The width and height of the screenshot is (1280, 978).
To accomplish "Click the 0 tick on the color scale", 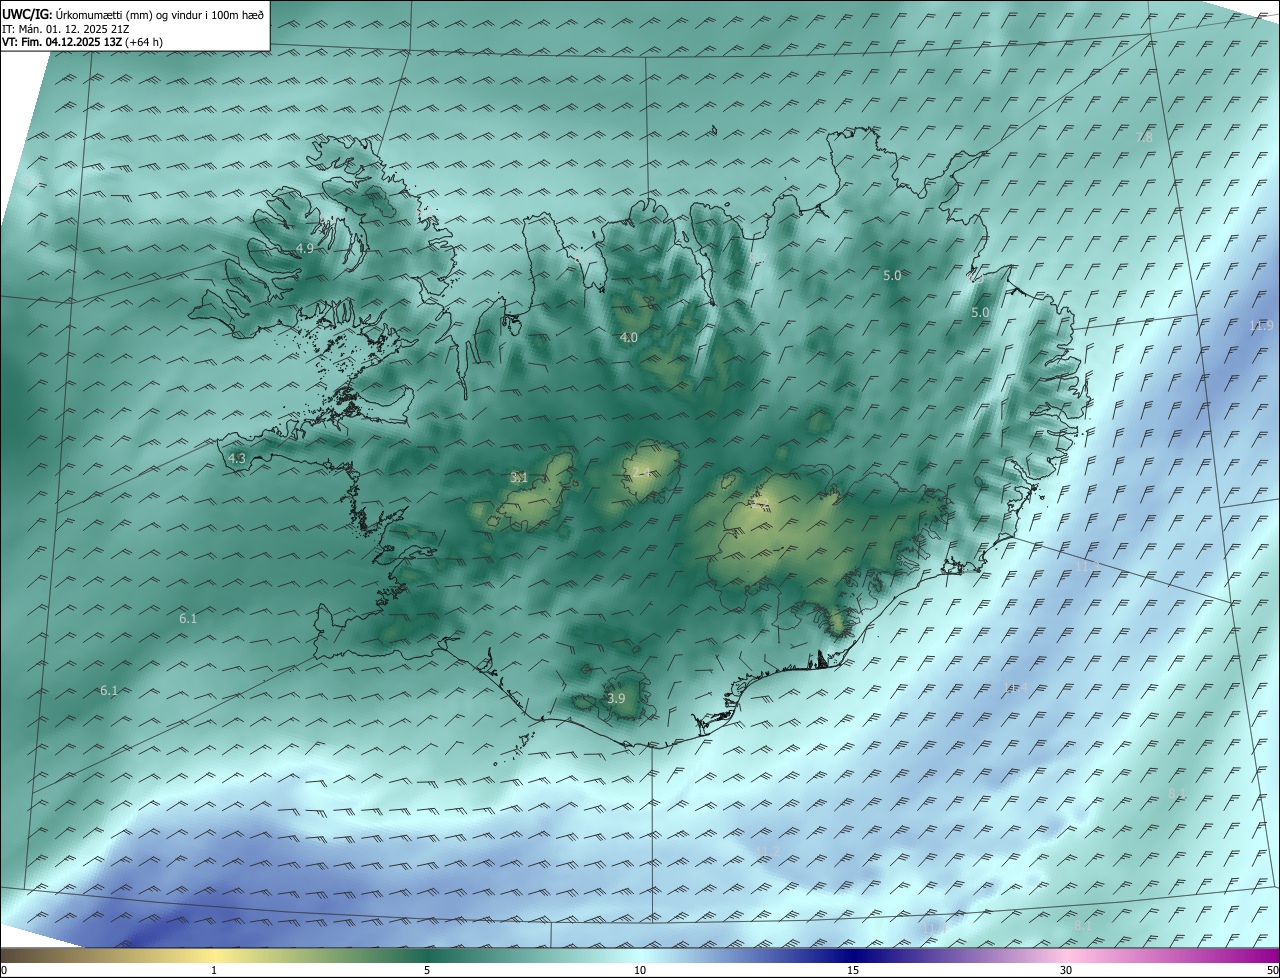I will (x=3, y=970).
